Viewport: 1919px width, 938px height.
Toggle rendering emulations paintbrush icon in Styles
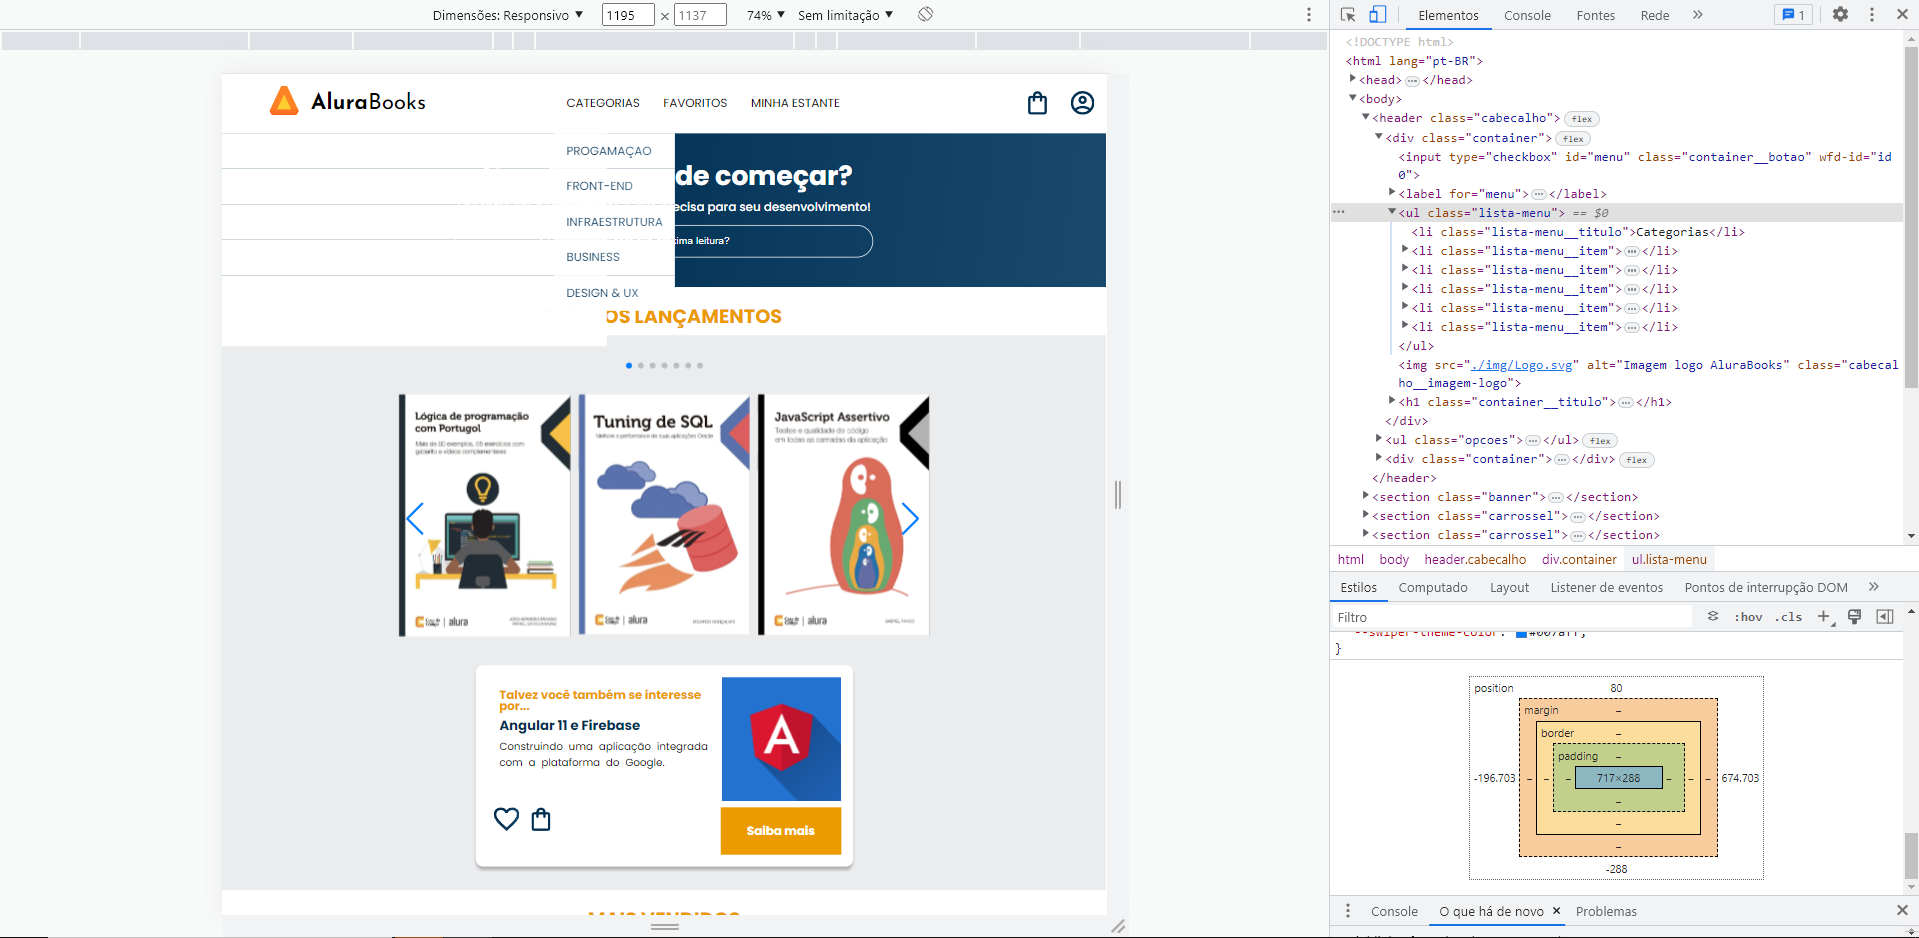click(1854, 617)
